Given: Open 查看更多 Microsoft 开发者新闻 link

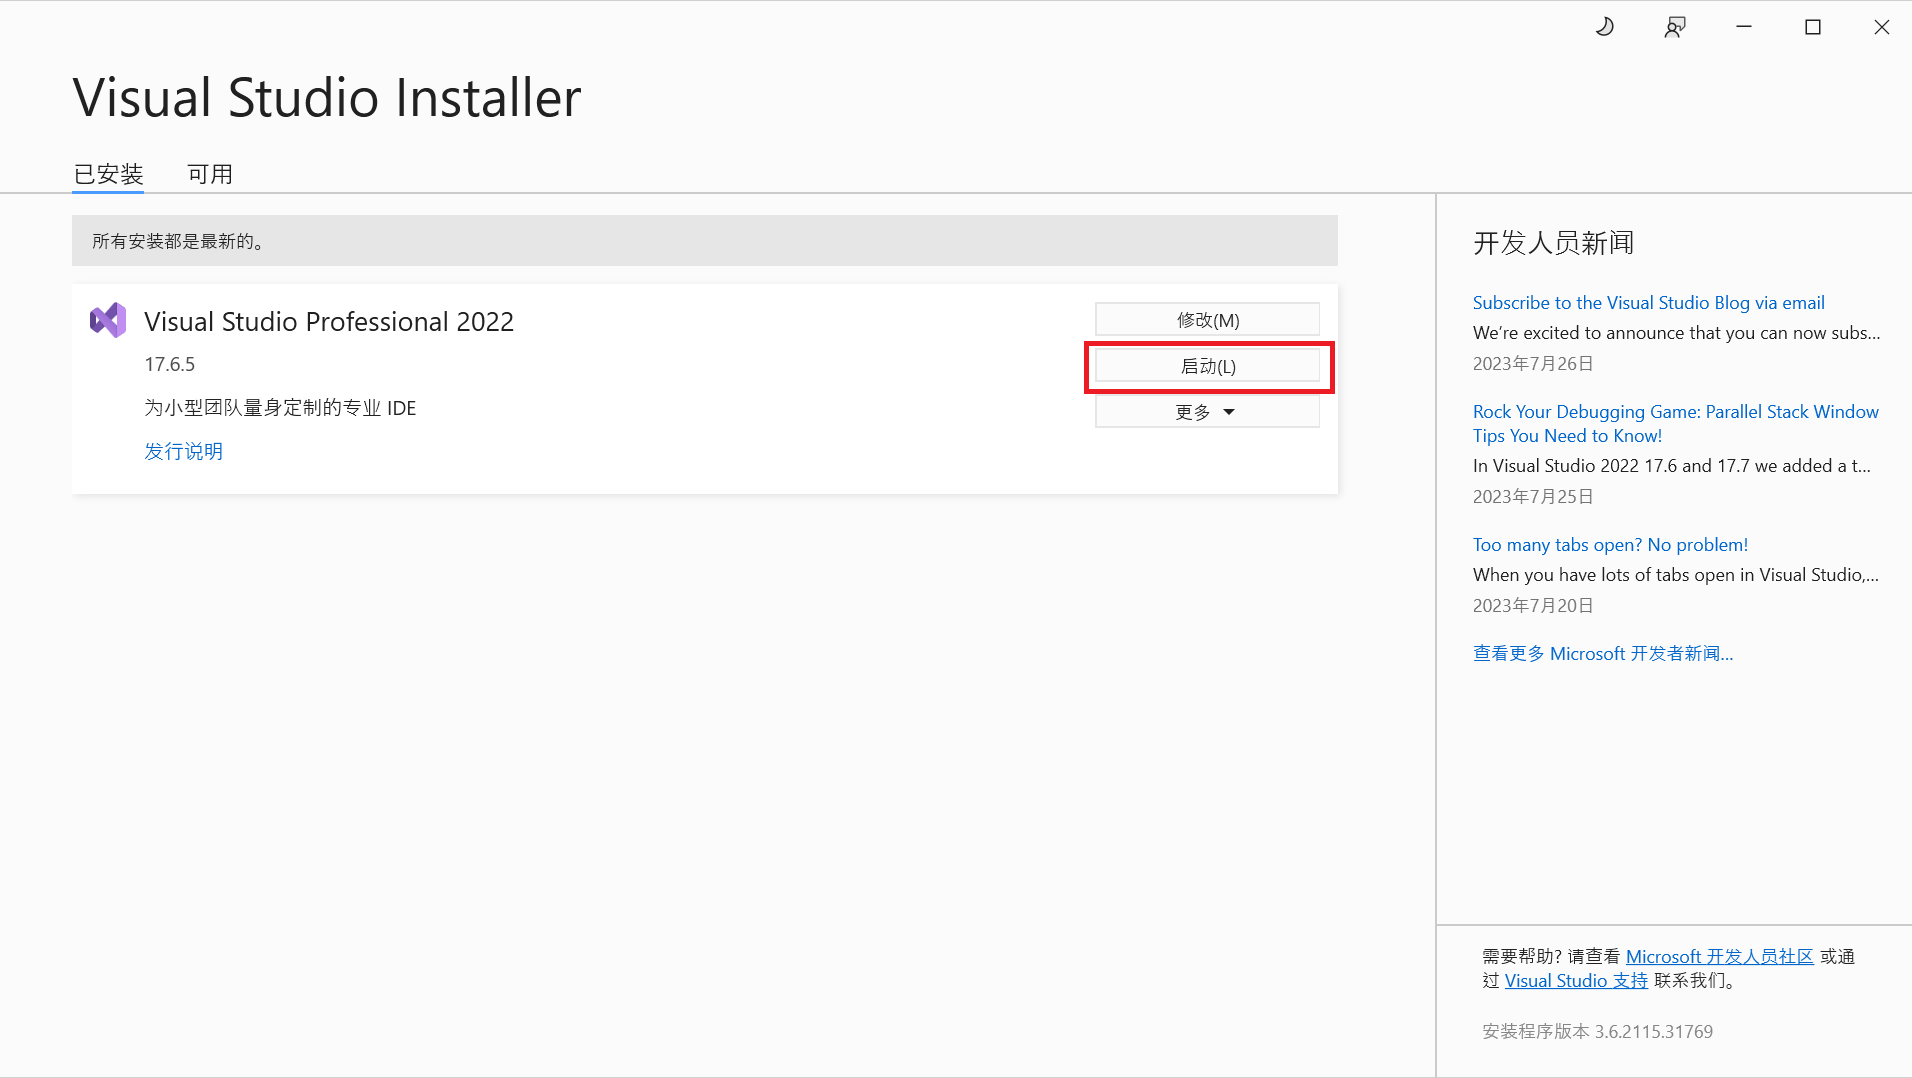Looking at the screenshot, I should [1603, 654].
